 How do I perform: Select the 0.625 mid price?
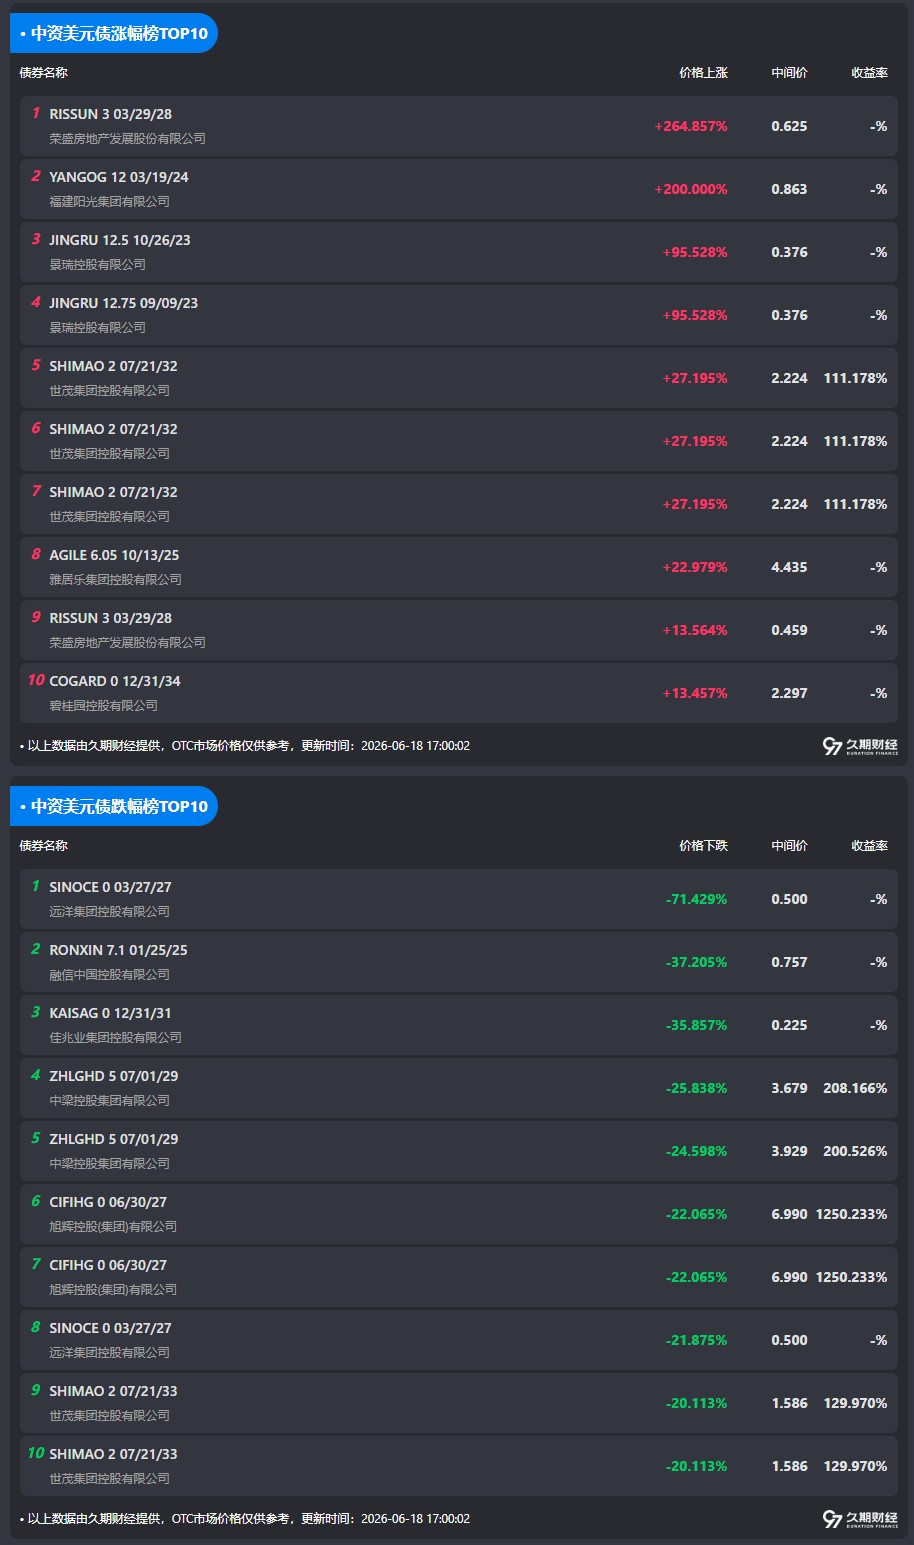pos(789,127)
